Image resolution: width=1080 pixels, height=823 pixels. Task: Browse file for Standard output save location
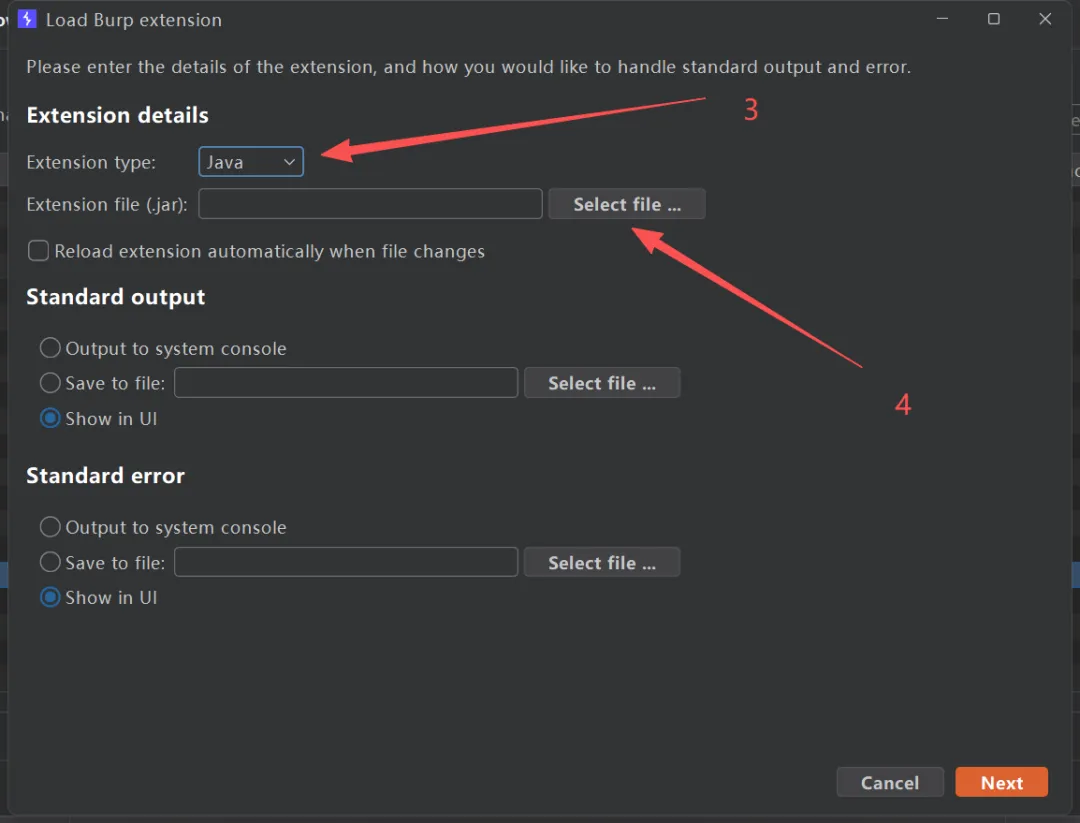602,383
